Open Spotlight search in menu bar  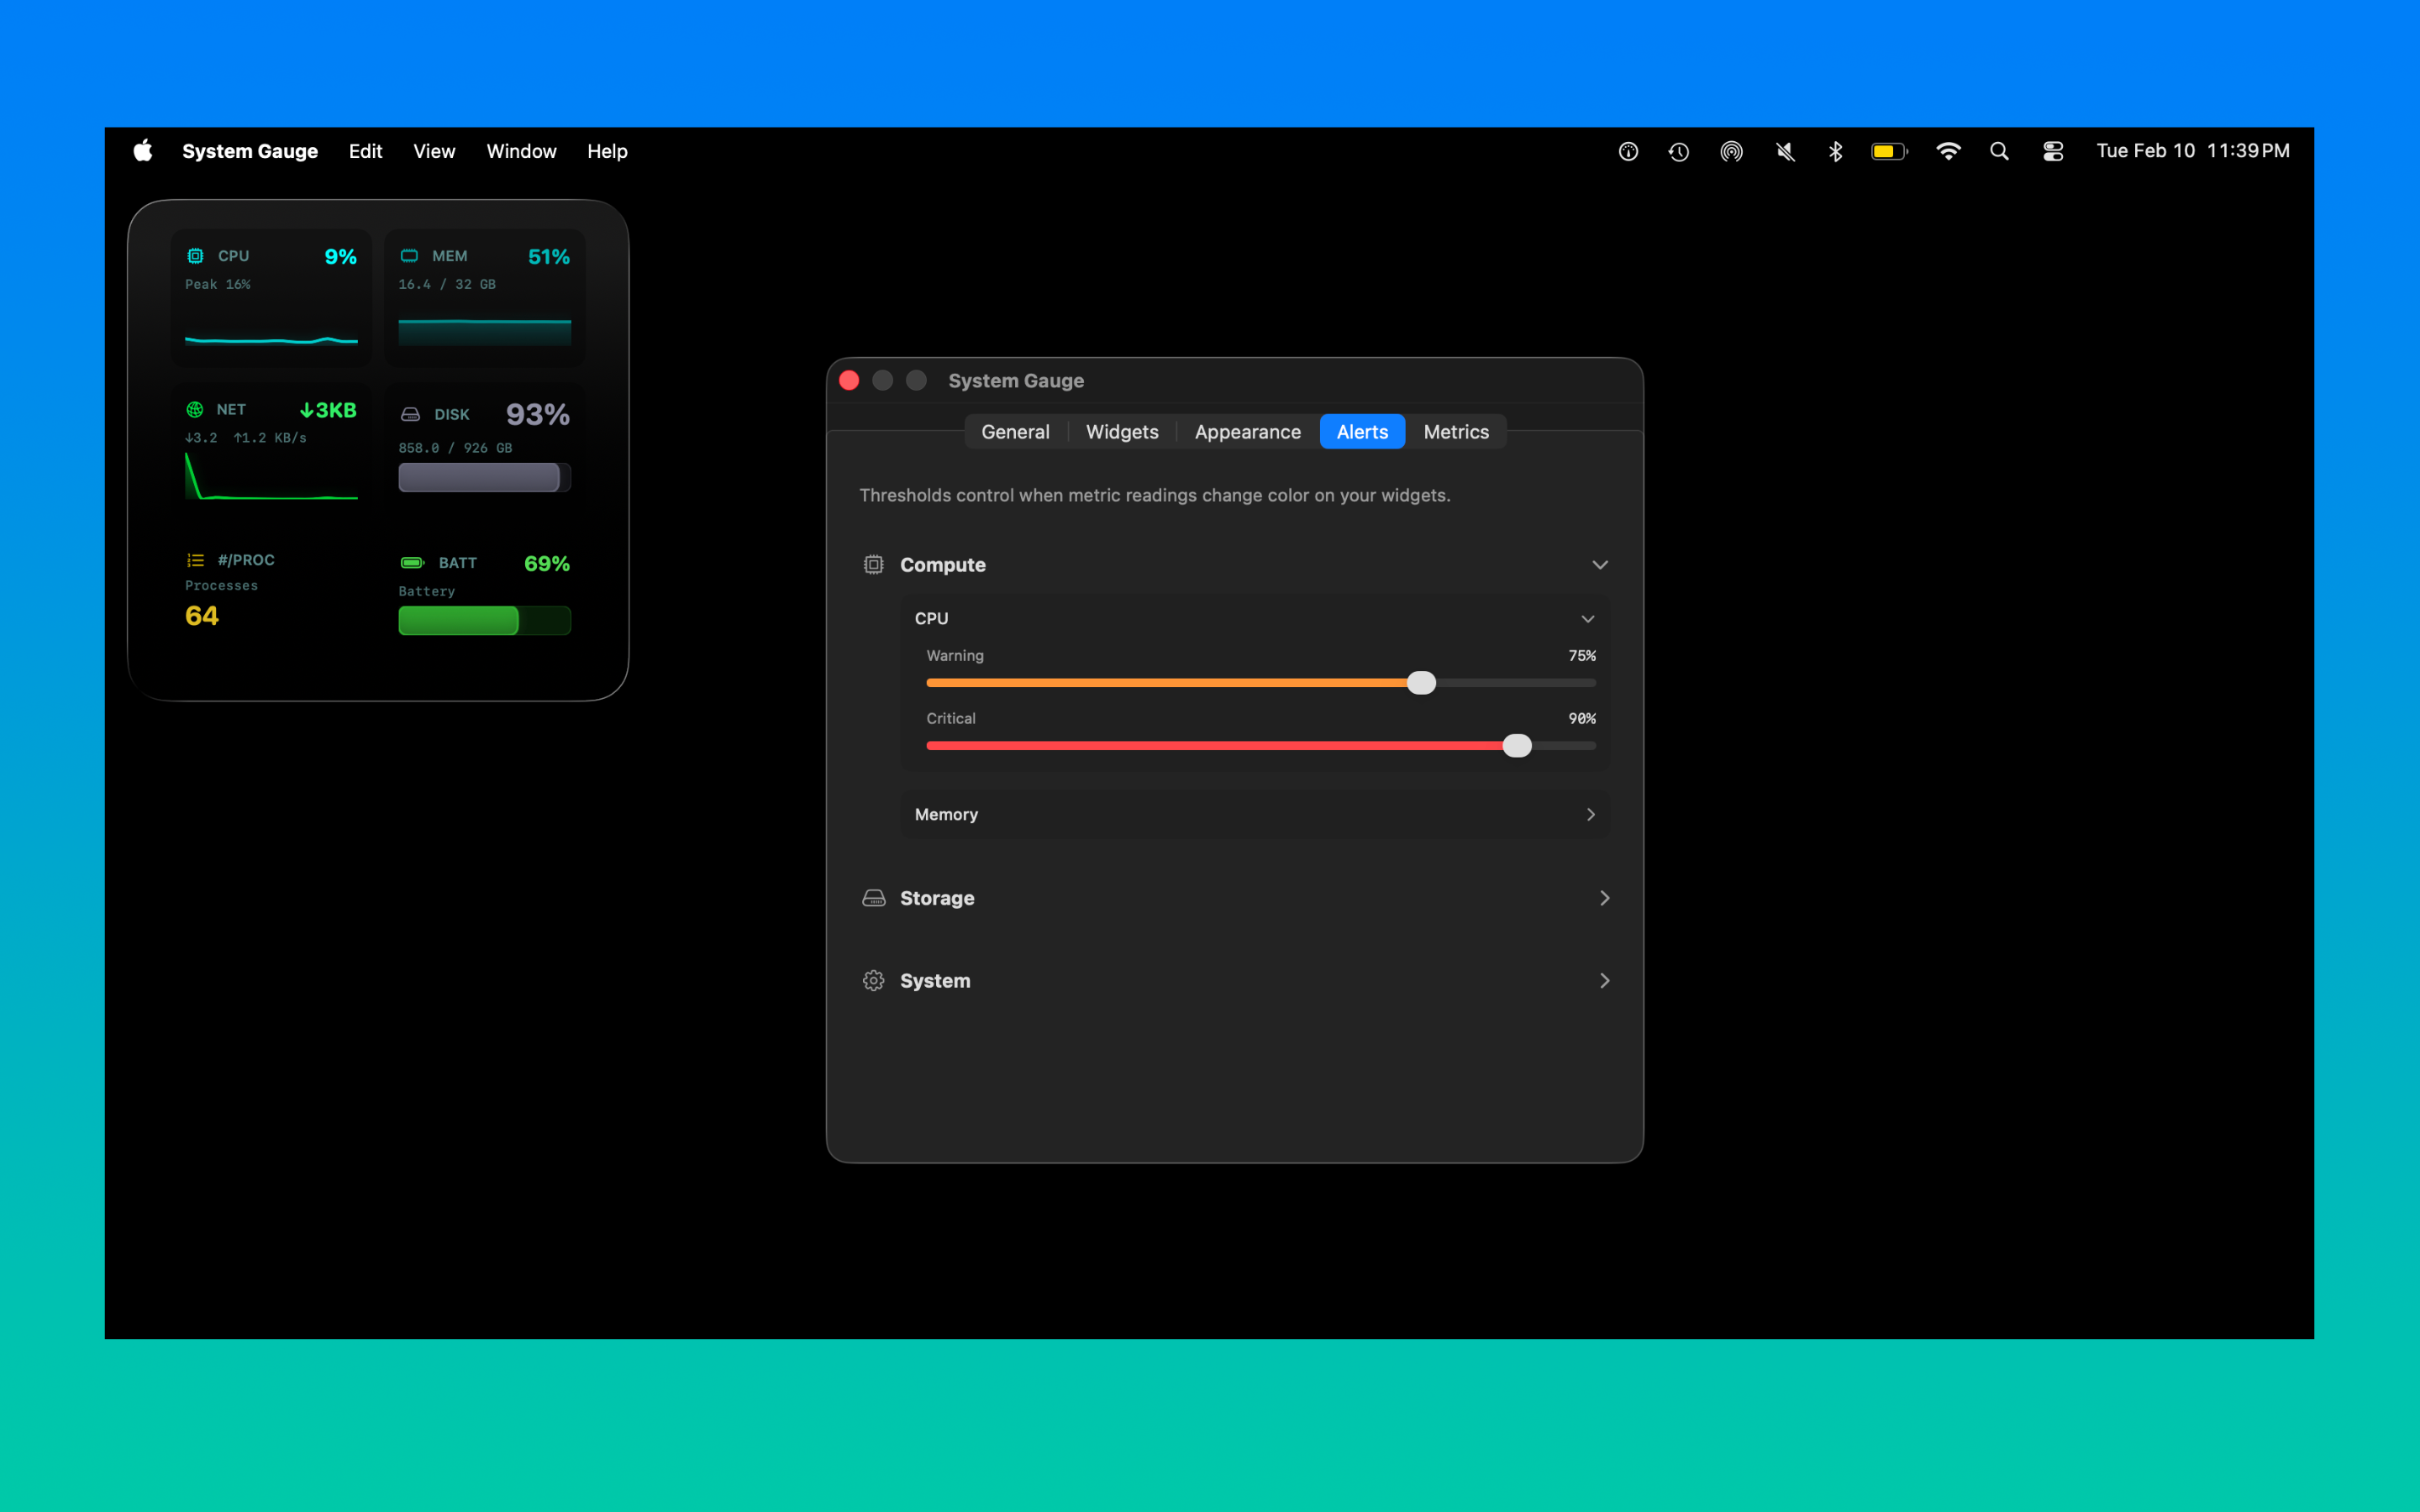pos(1999,151)
